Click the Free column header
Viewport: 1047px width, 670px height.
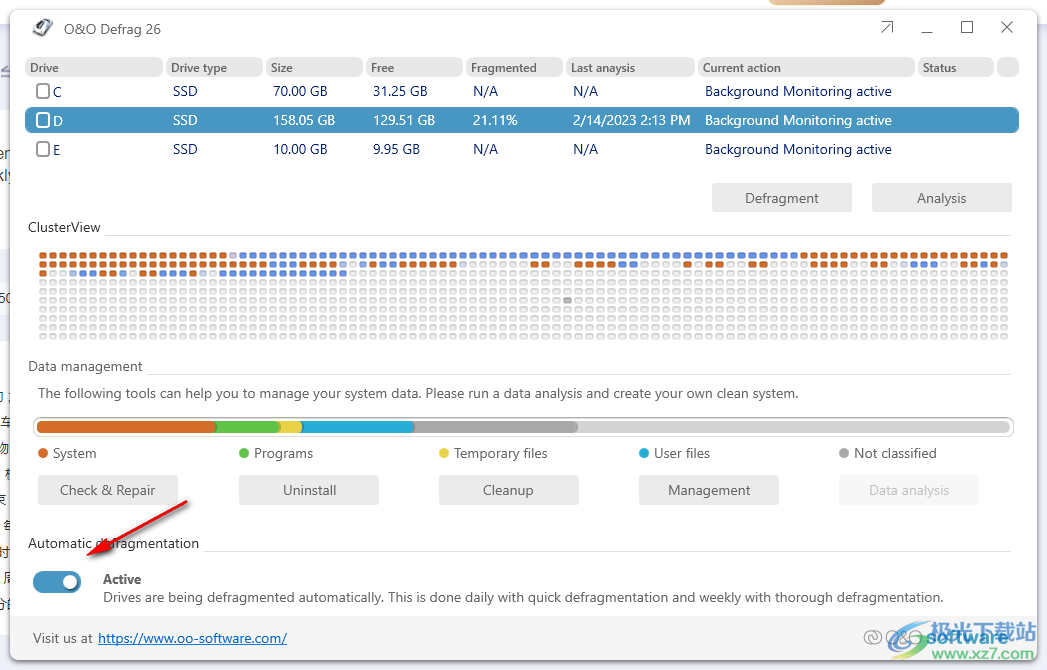pyautogui.click(x=414, y=67)
